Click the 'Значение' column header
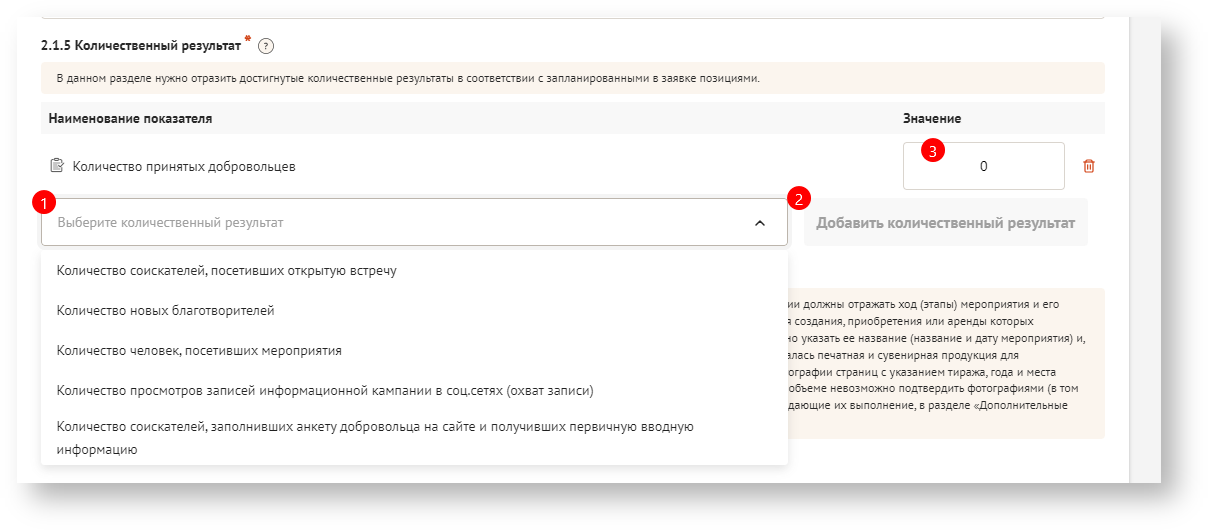 (x=931, y=119)
